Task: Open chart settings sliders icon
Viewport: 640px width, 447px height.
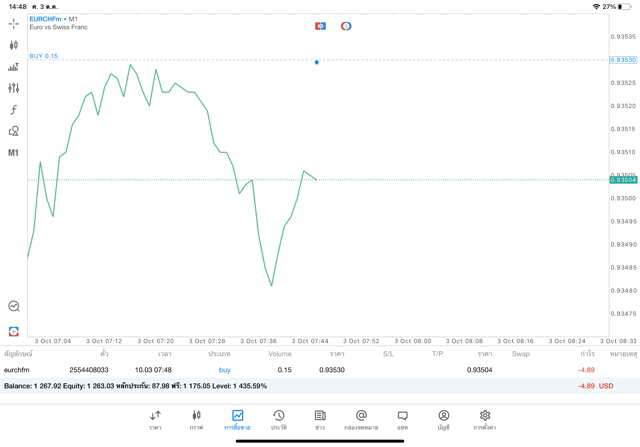Action: (14, 88)
